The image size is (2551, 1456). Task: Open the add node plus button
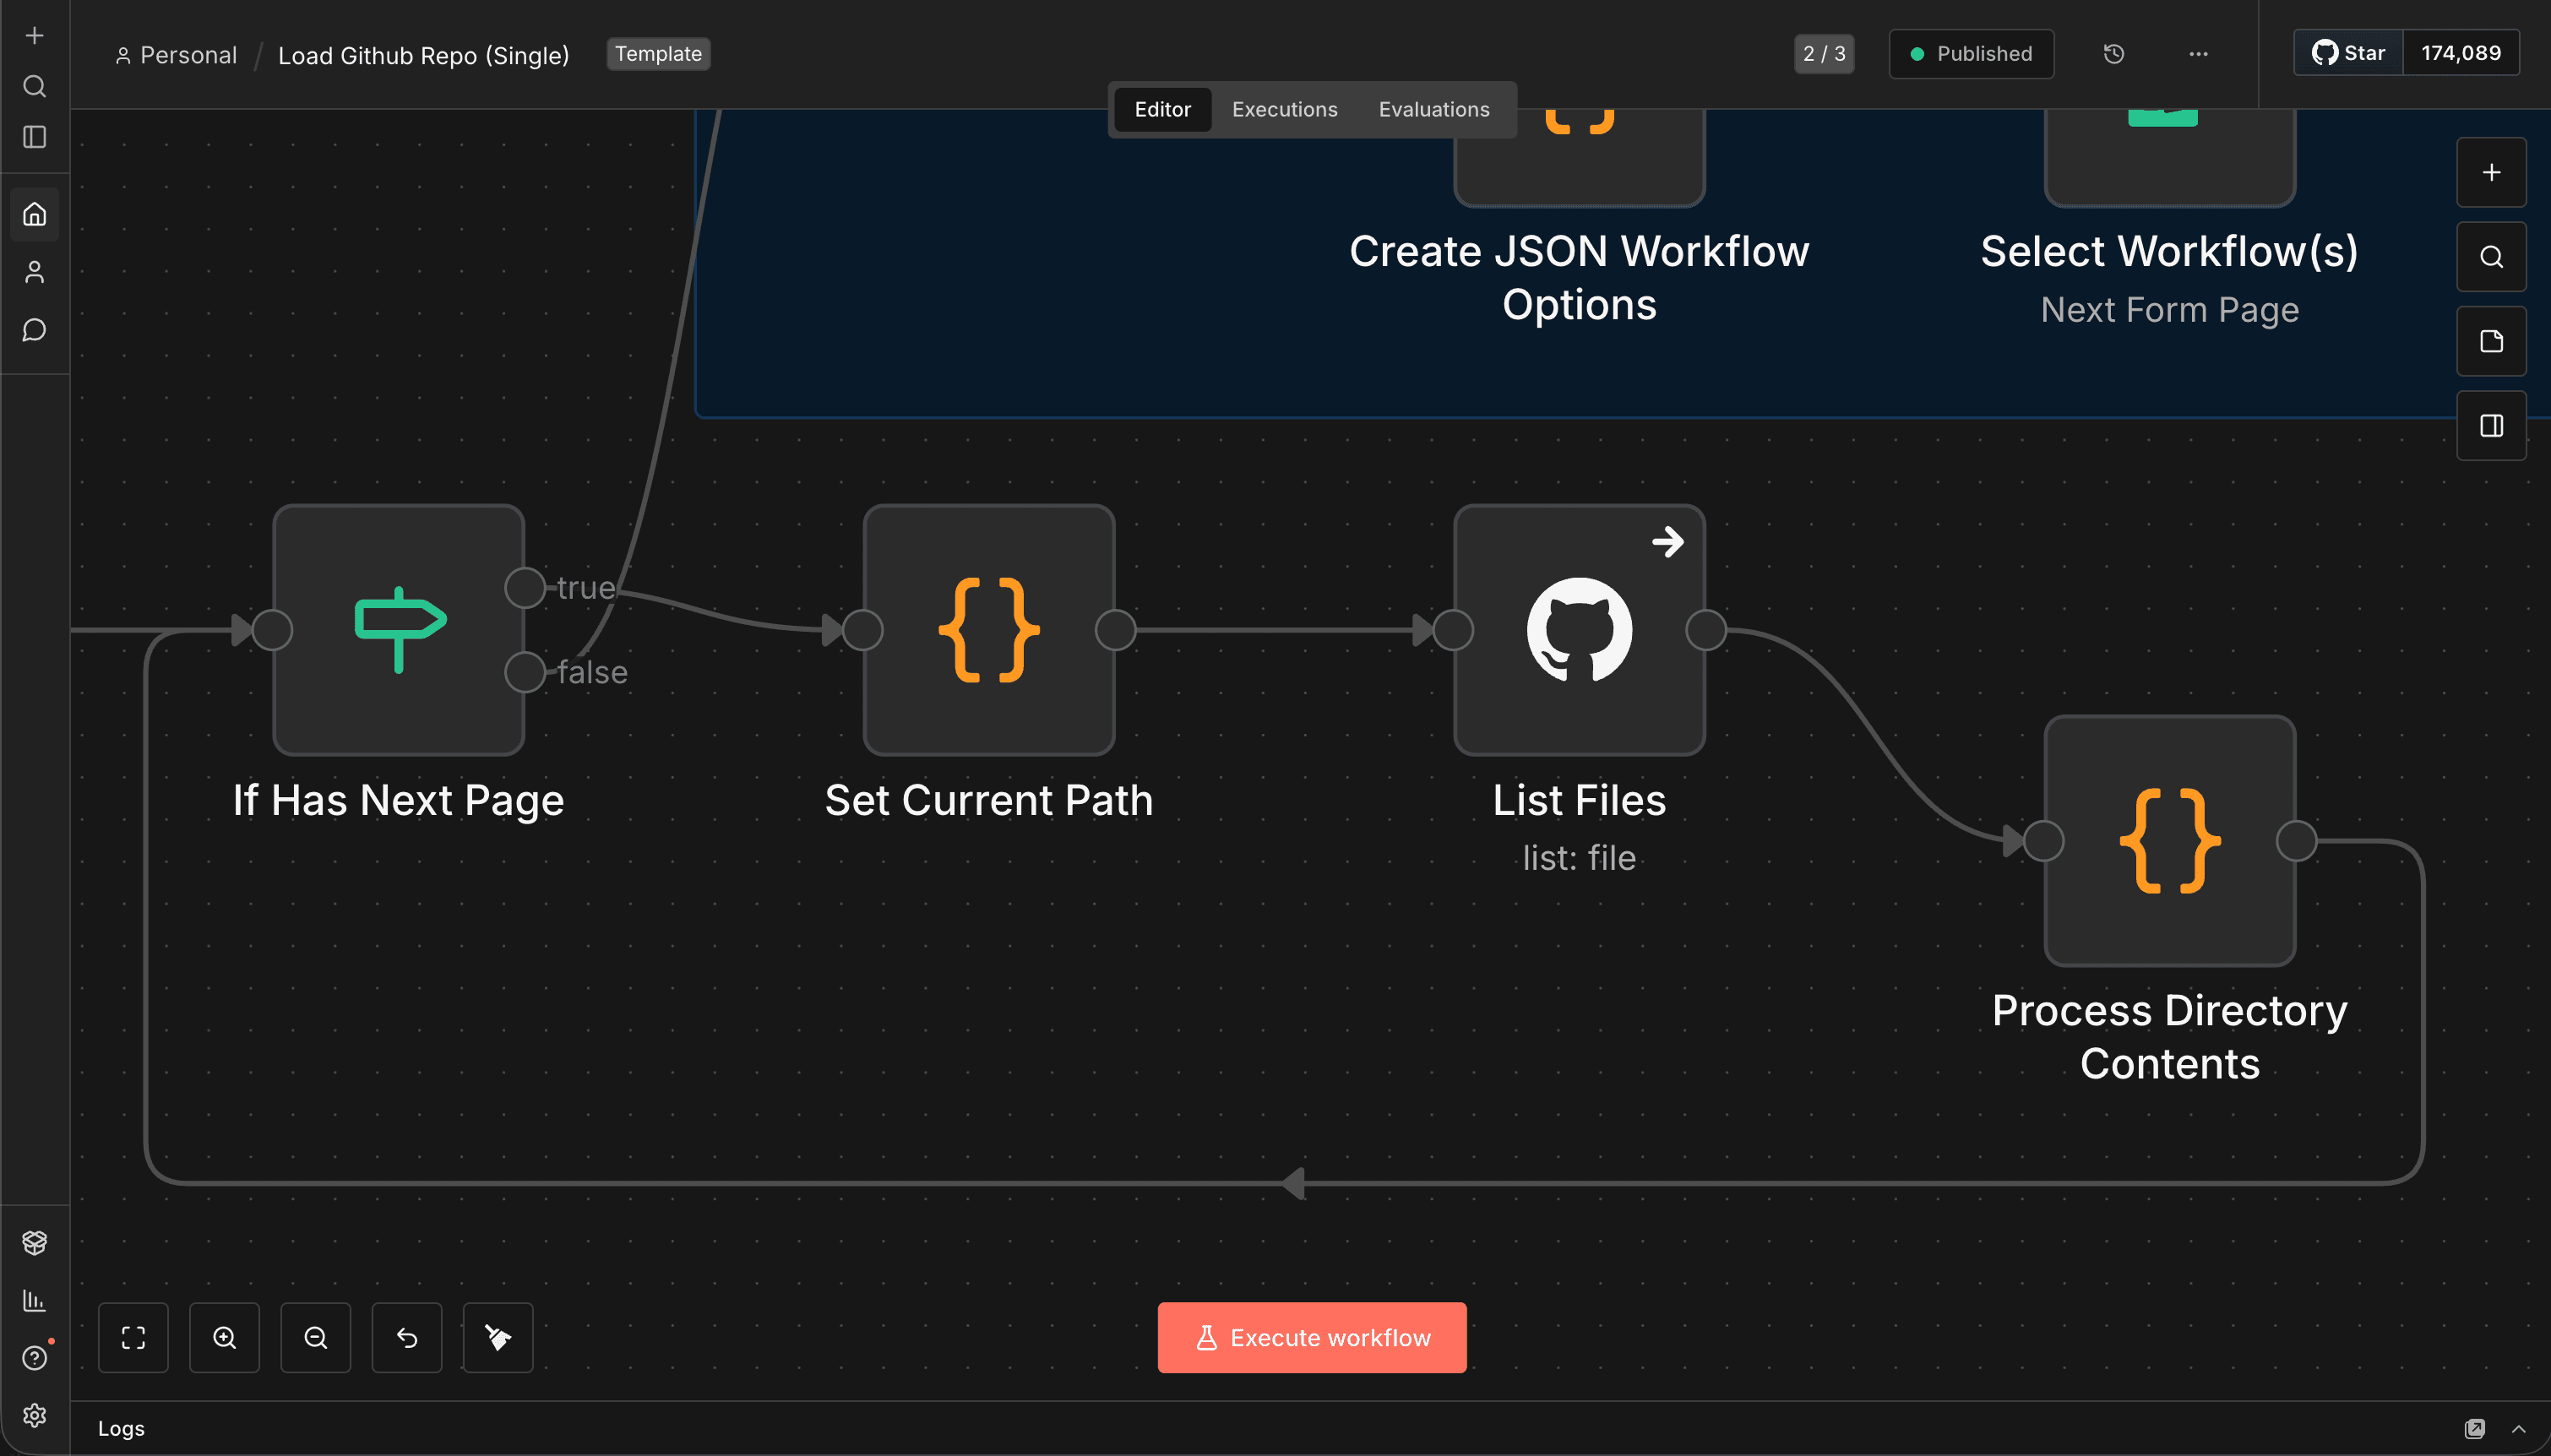pos(2491,172)
